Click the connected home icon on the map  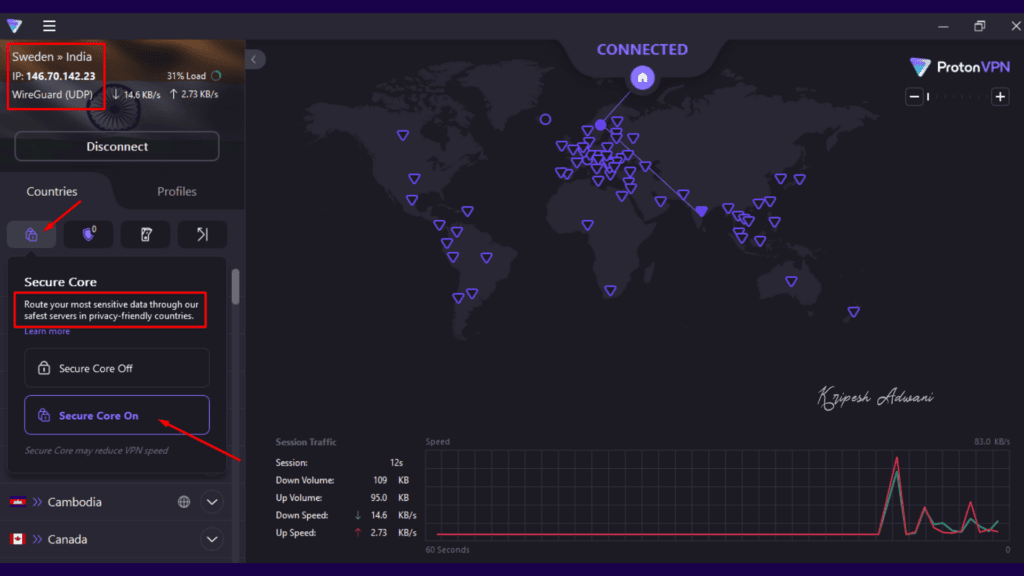click(643, 77)
